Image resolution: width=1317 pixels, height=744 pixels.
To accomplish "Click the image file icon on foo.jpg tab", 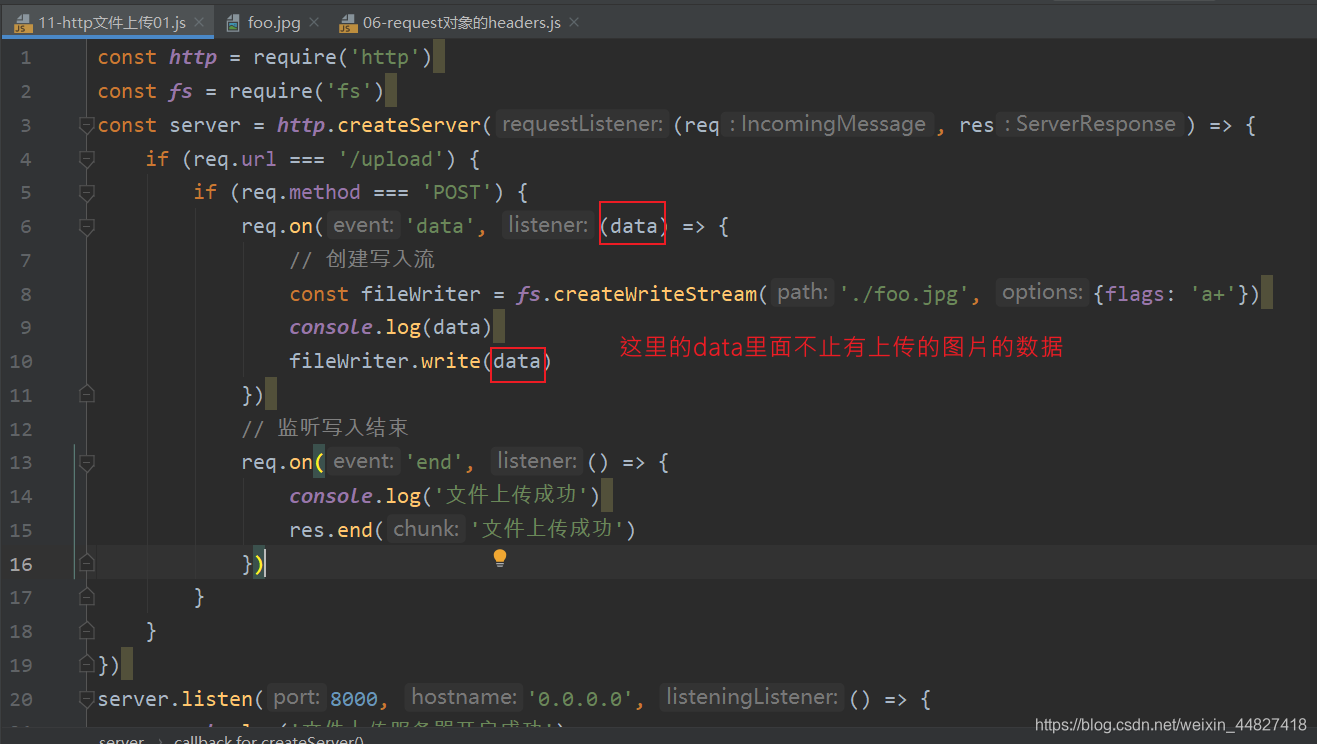I will click(x=233, y=22).
